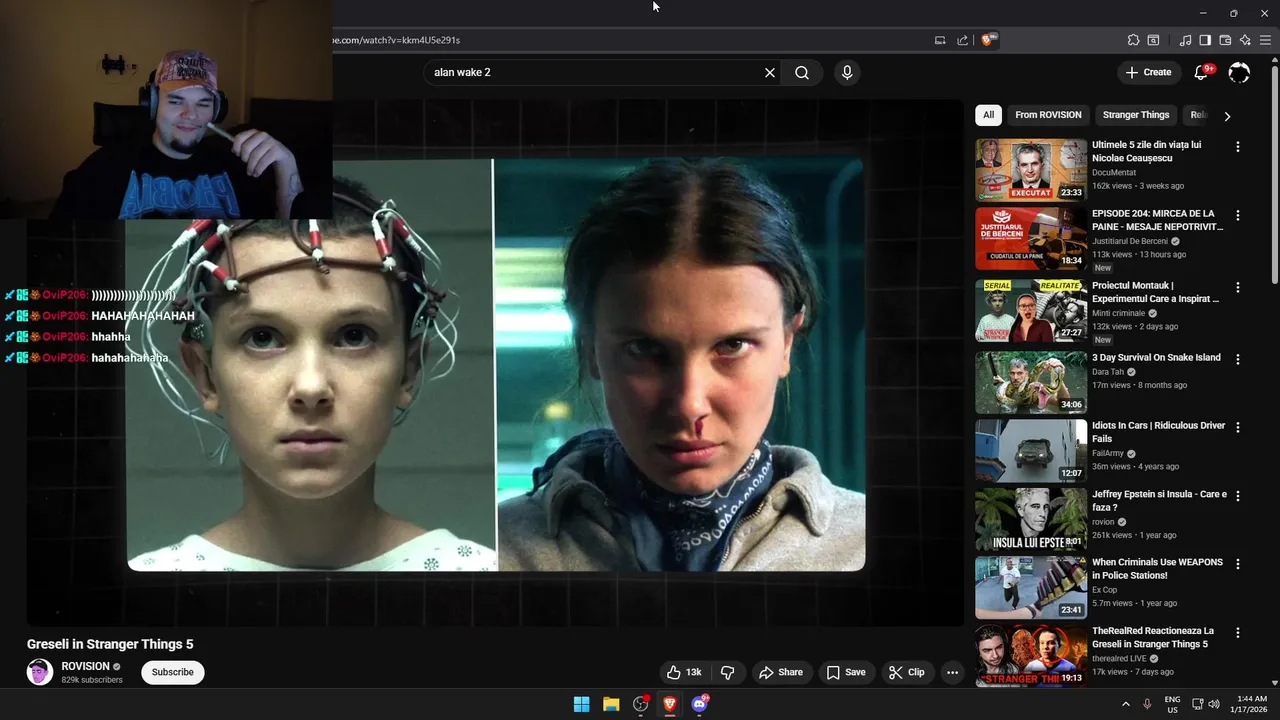Click the magnifier search button
This screenshot has height=720, width=1280.
click(x=802, y=72)
